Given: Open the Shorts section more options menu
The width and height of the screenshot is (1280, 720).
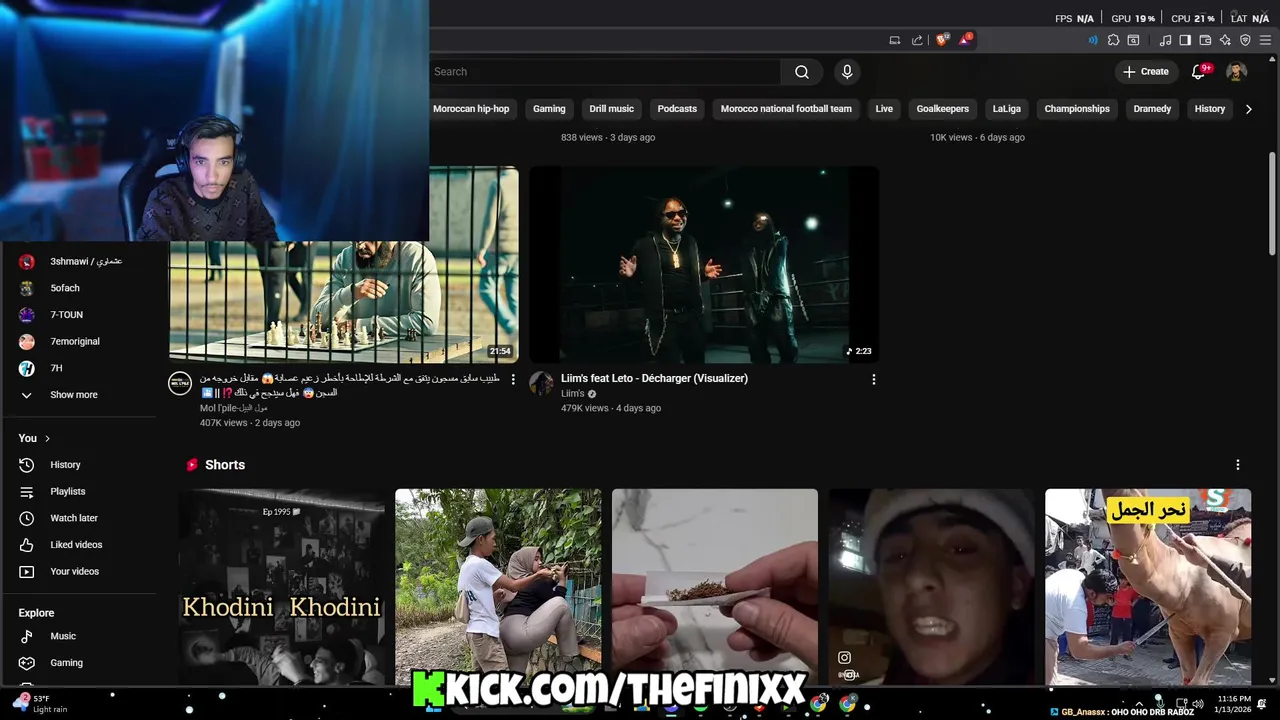Looking at the screenshot, I should pos(1237,465).
